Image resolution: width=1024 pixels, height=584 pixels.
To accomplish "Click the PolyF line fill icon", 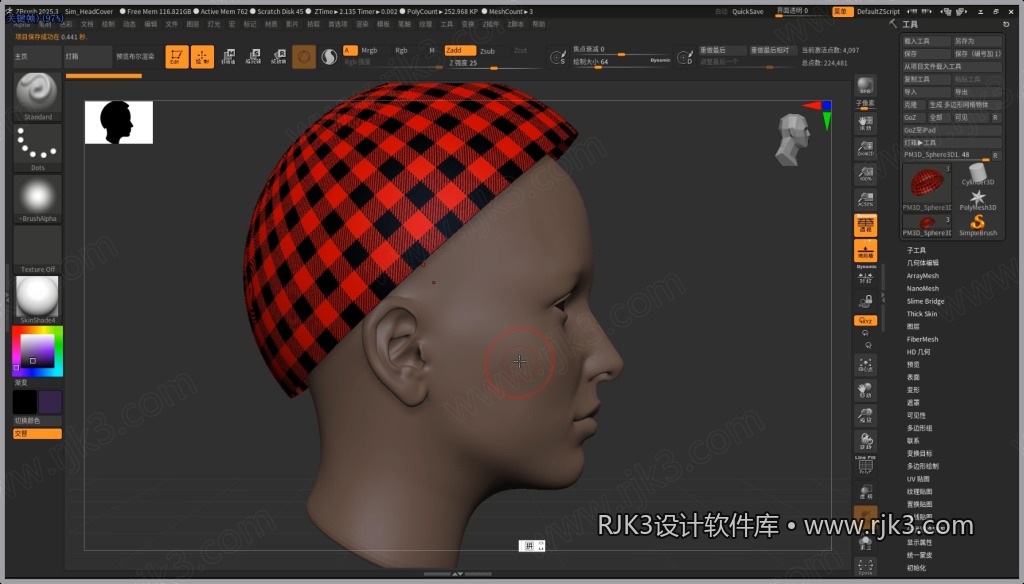I will click(x=865, y=466).
